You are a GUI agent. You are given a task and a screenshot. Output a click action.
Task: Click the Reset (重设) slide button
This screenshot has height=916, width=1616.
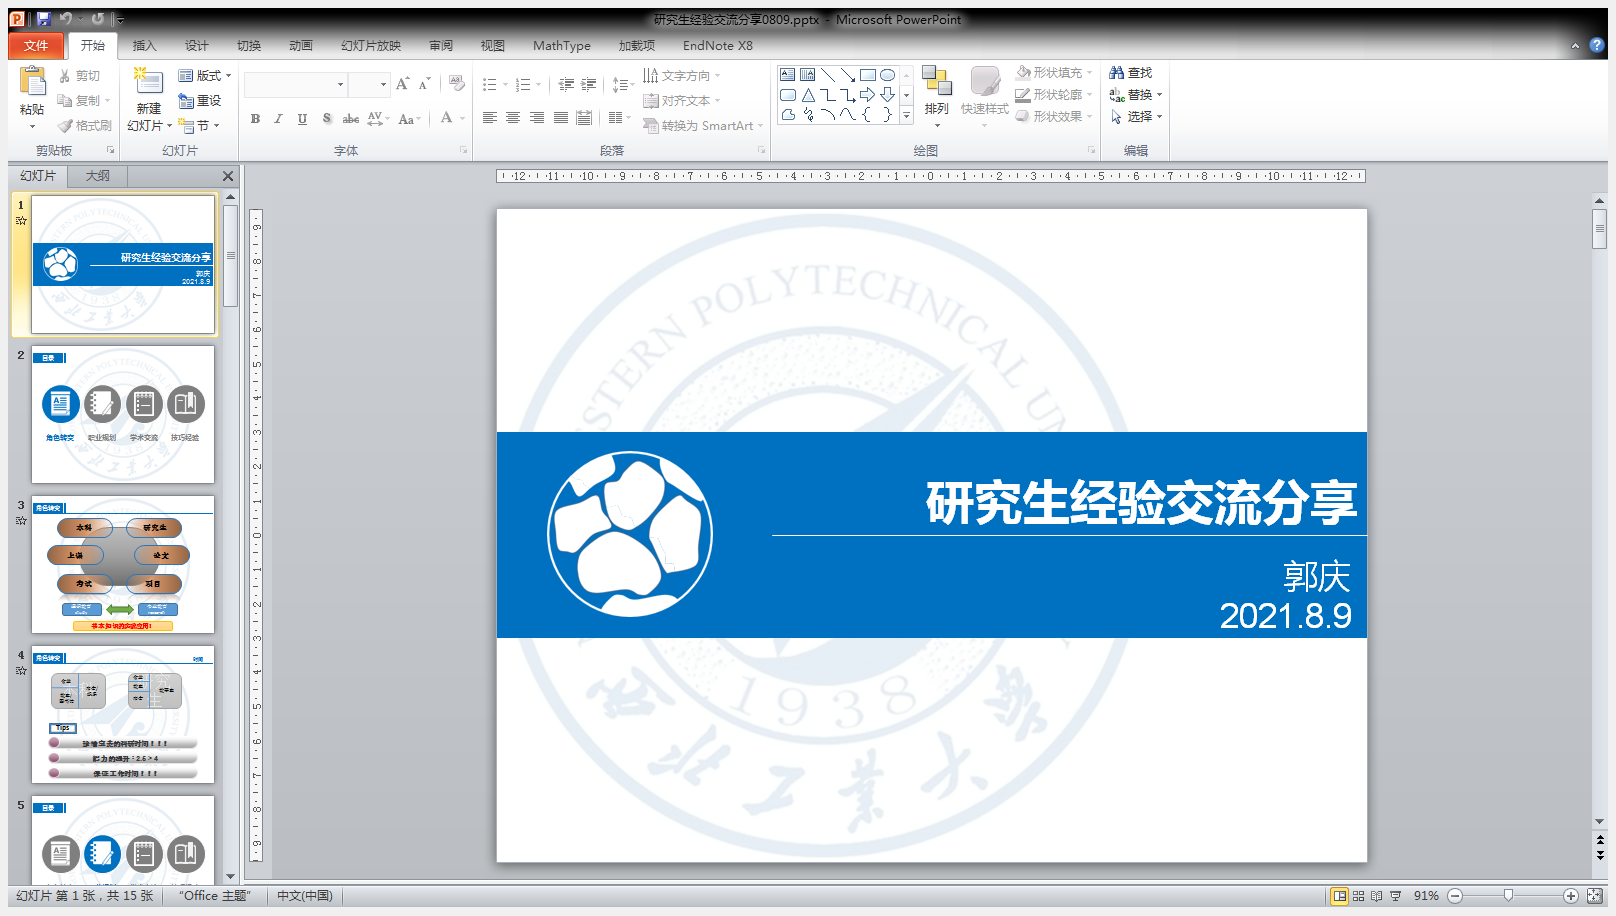(200, 101)
